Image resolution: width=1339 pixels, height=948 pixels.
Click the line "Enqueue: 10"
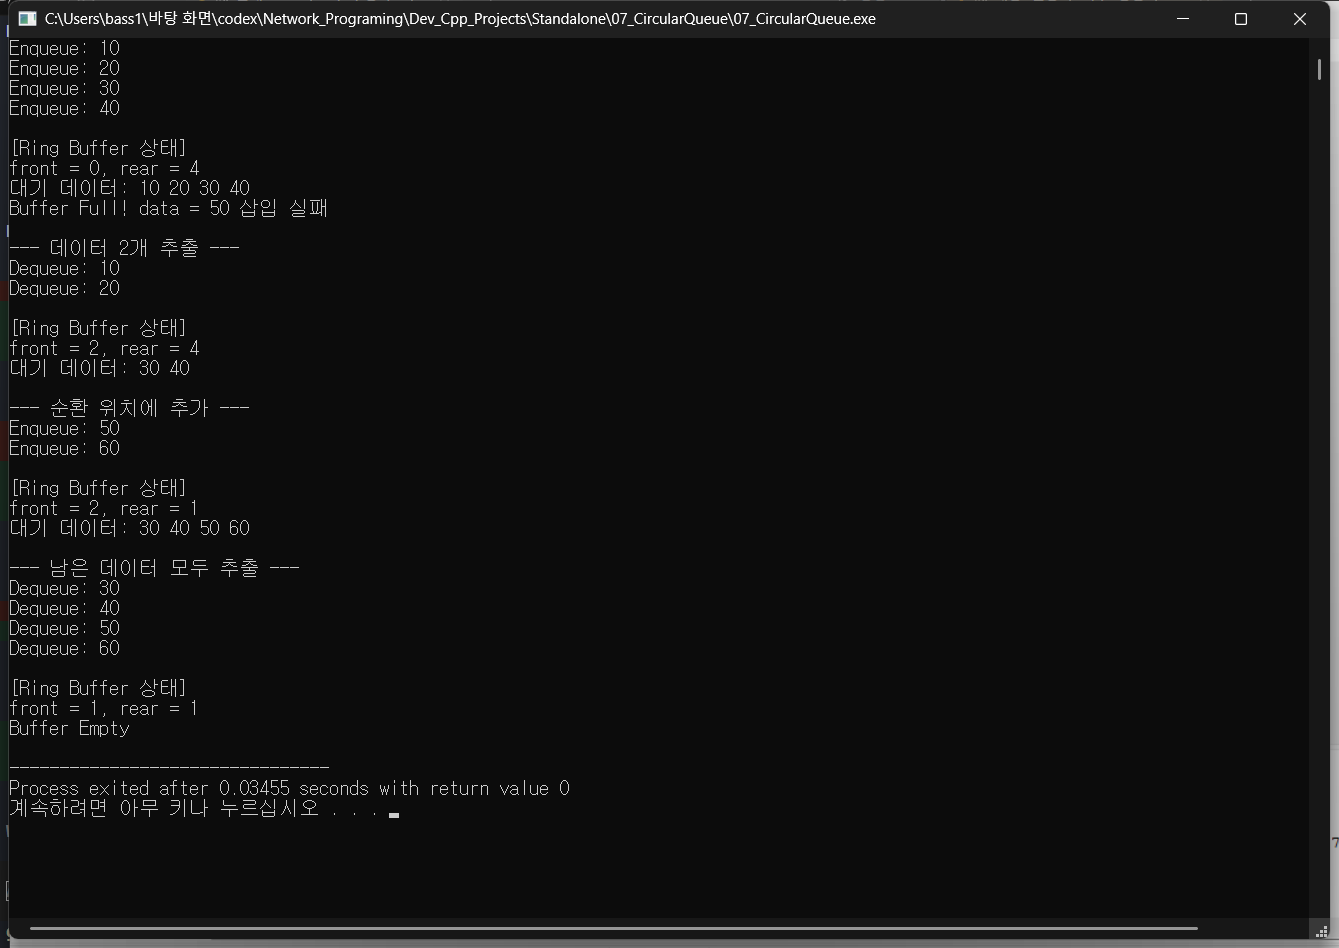coord(64,49)
